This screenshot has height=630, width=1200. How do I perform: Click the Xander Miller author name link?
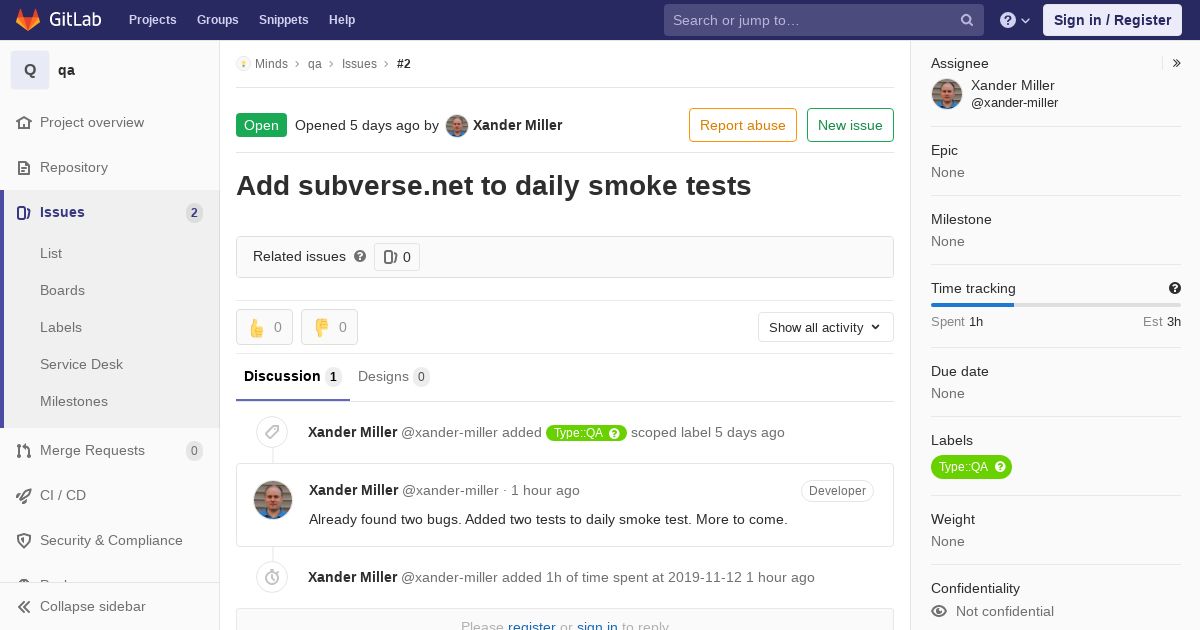517,125
